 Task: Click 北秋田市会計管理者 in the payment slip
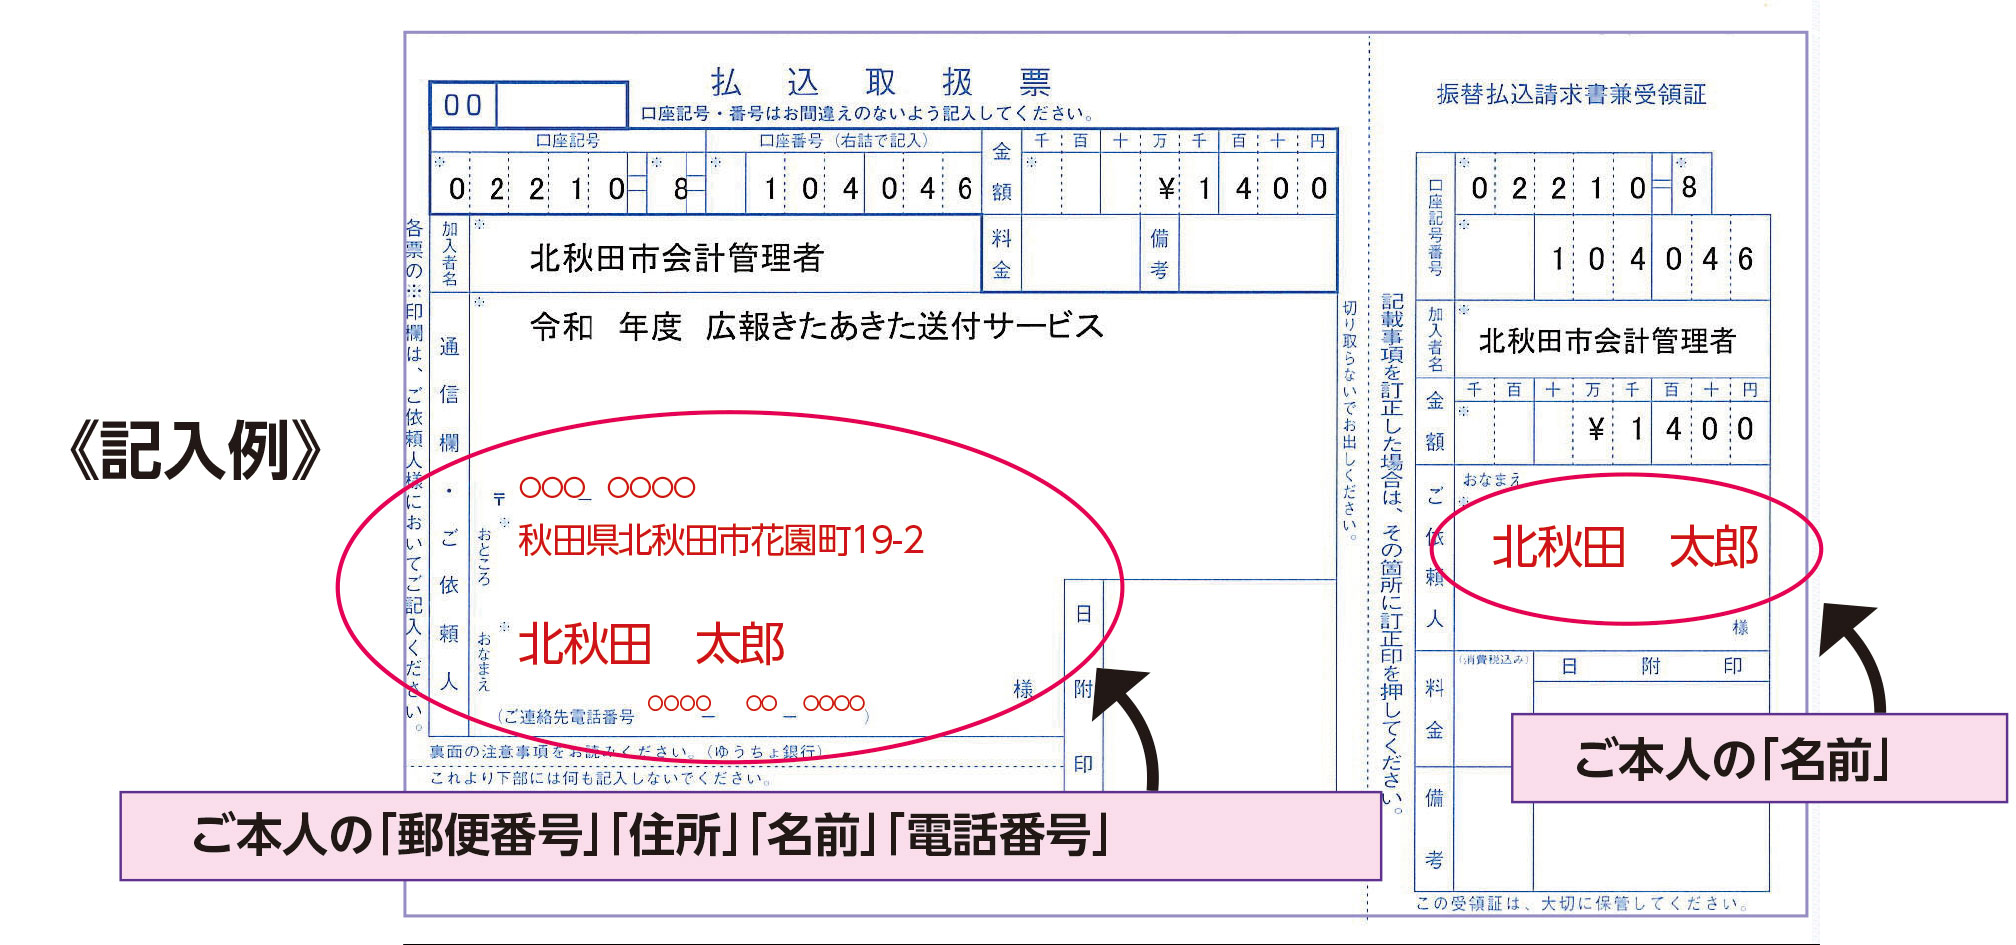(676, 258)
